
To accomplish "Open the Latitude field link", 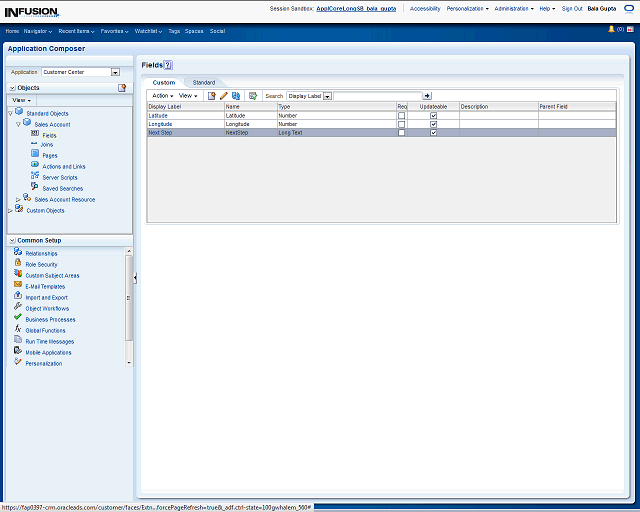I will click(158, 116).
